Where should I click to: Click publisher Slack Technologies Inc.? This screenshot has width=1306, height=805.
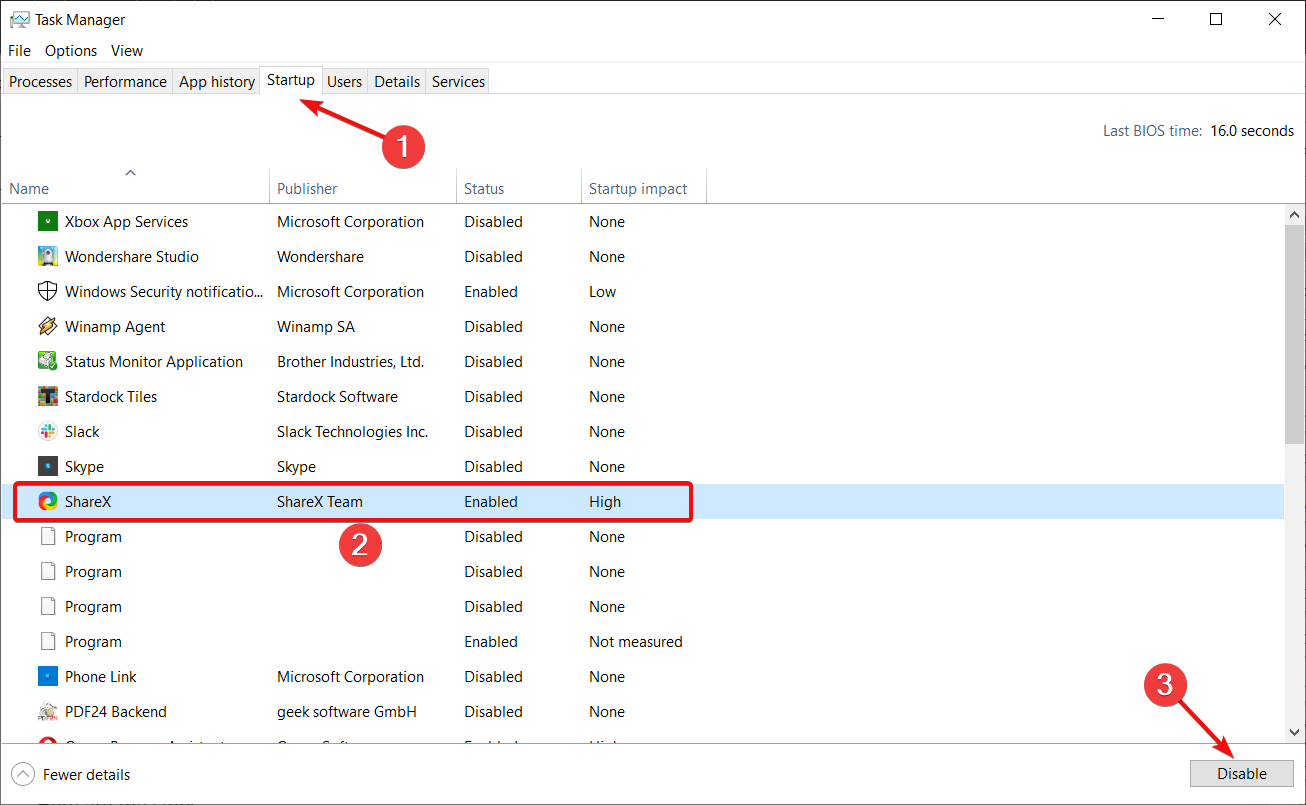pos(353,432)
